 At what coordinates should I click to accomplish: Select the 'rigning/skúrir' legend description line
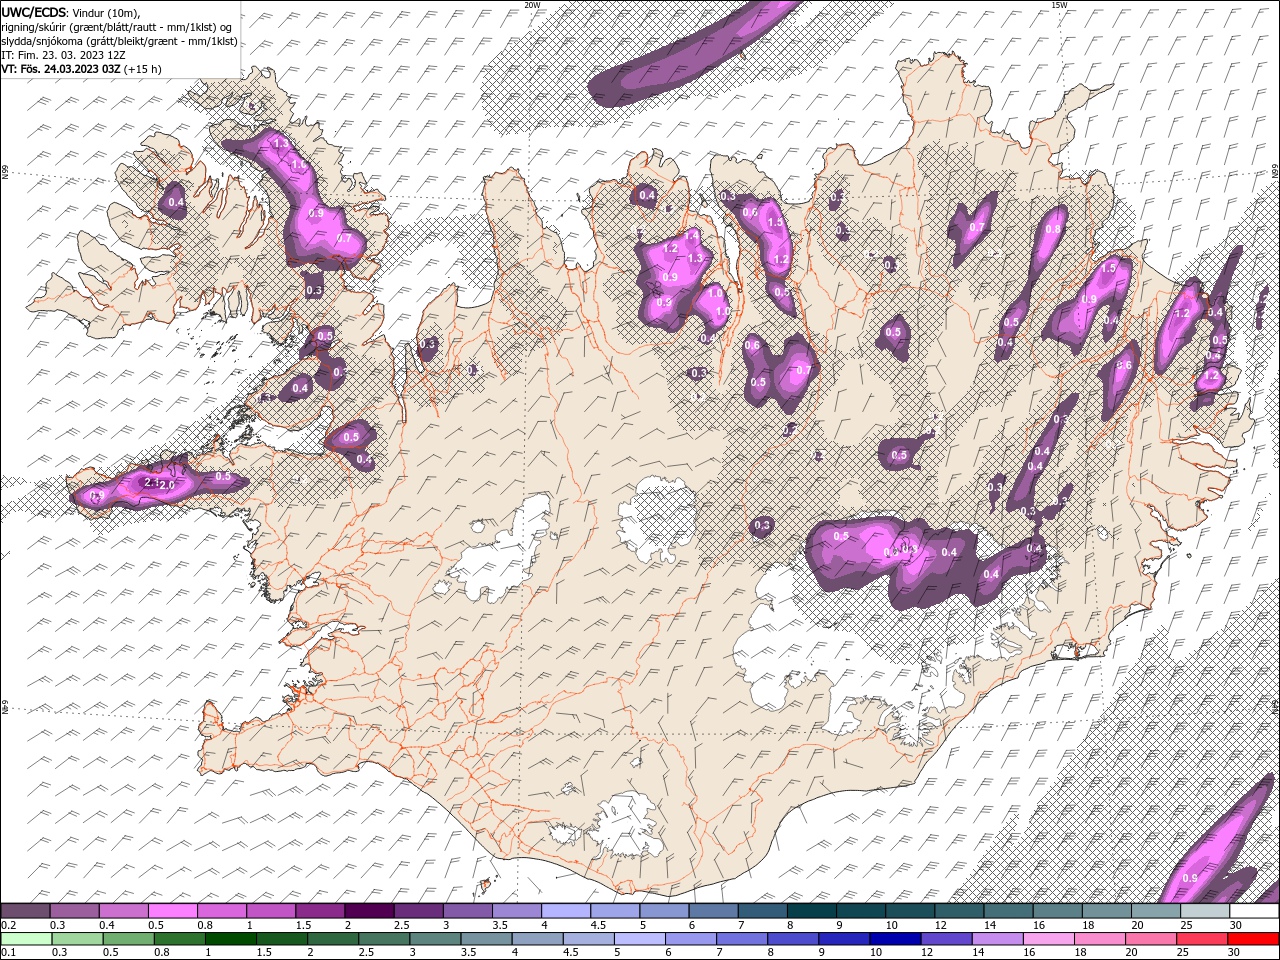coord(117,27)
